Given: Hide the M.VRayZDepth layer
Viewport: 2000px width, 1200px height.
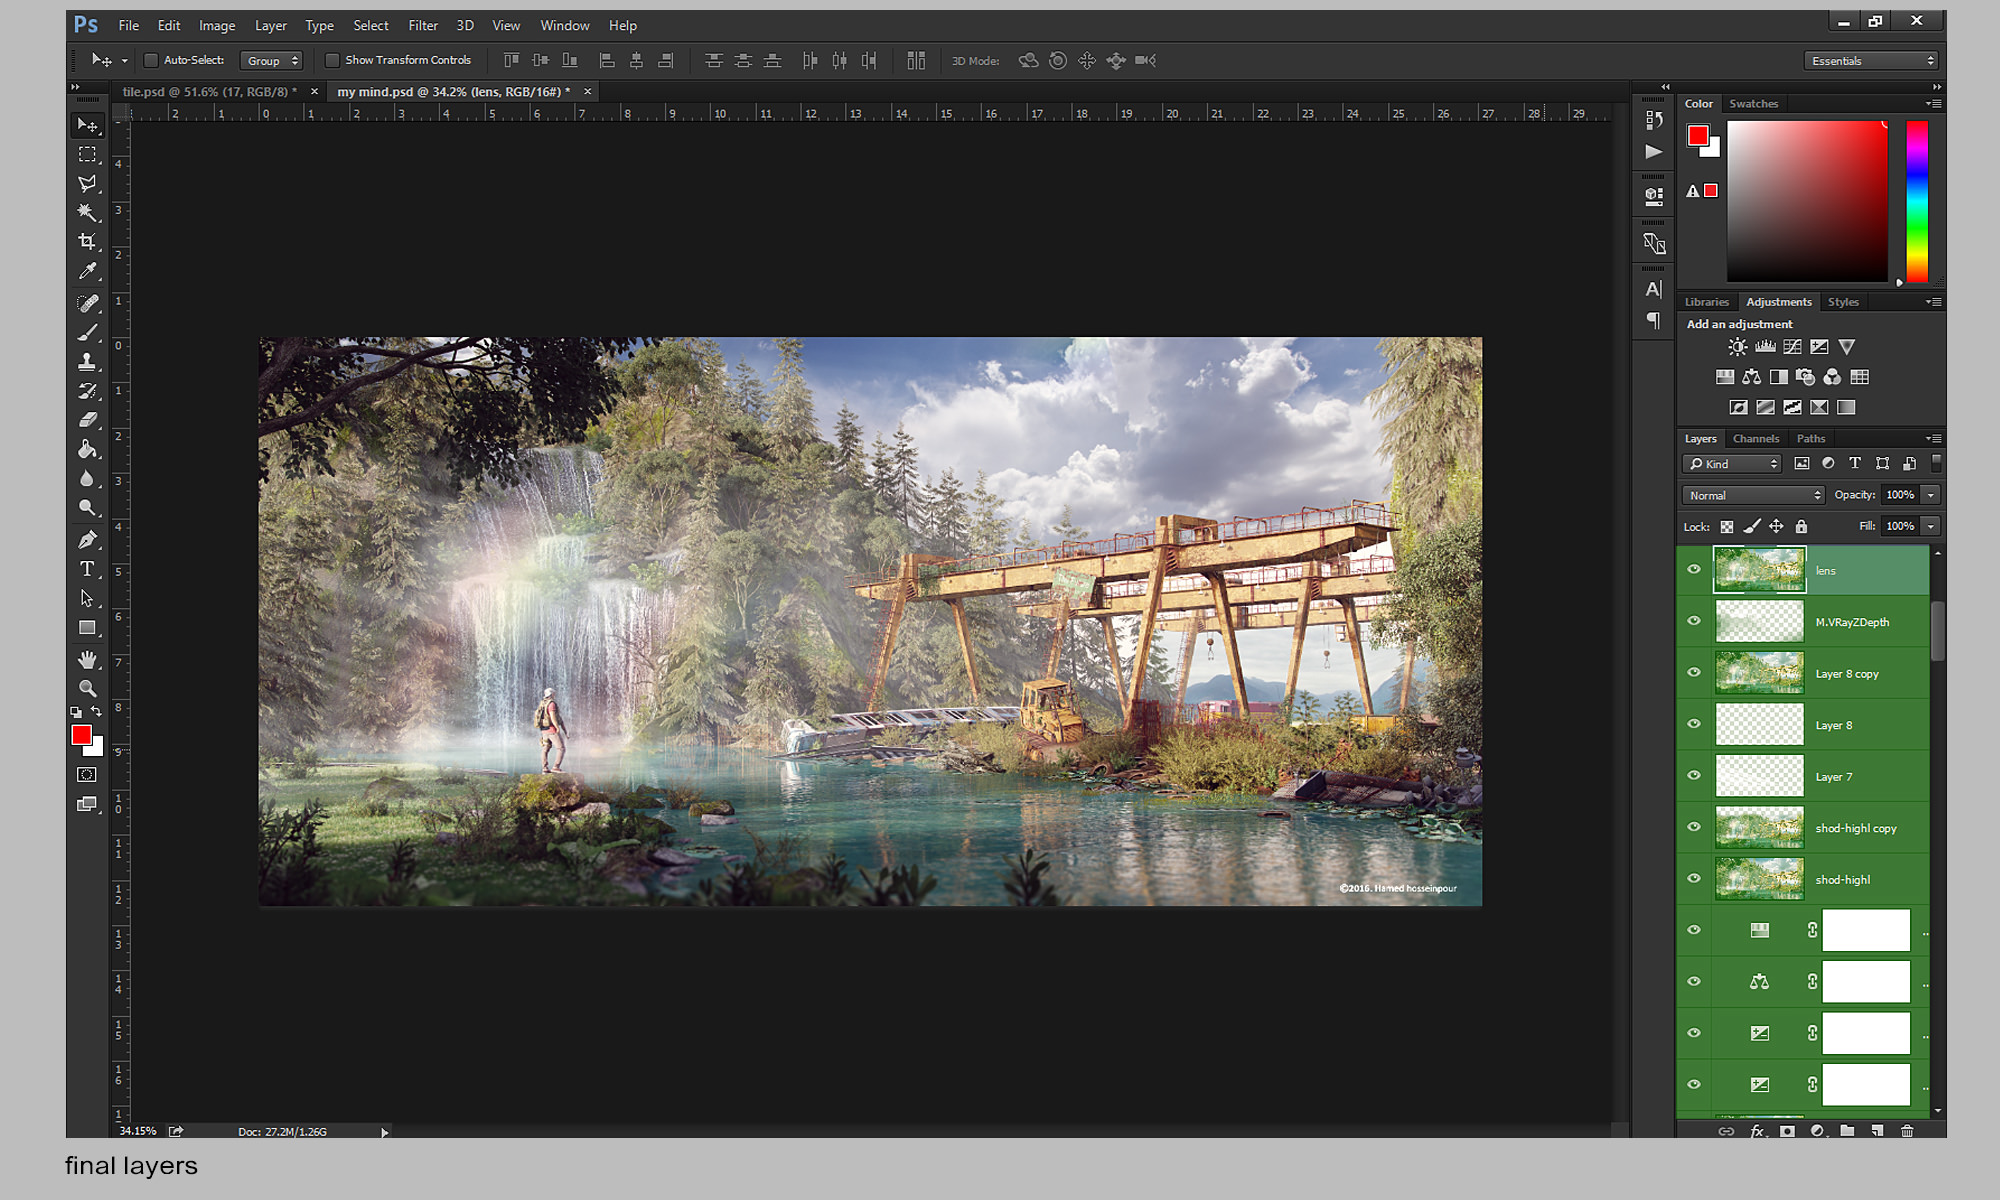Looking at the screenshot, I should coord(1694,621).
